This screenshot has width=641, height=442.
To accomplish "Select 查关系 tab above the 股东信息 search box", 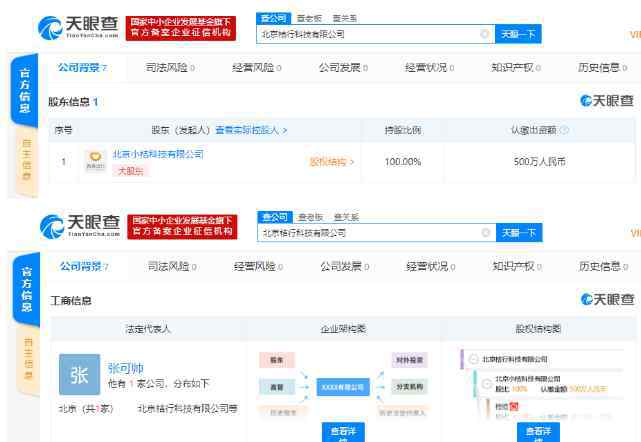I will pos(345,18).
